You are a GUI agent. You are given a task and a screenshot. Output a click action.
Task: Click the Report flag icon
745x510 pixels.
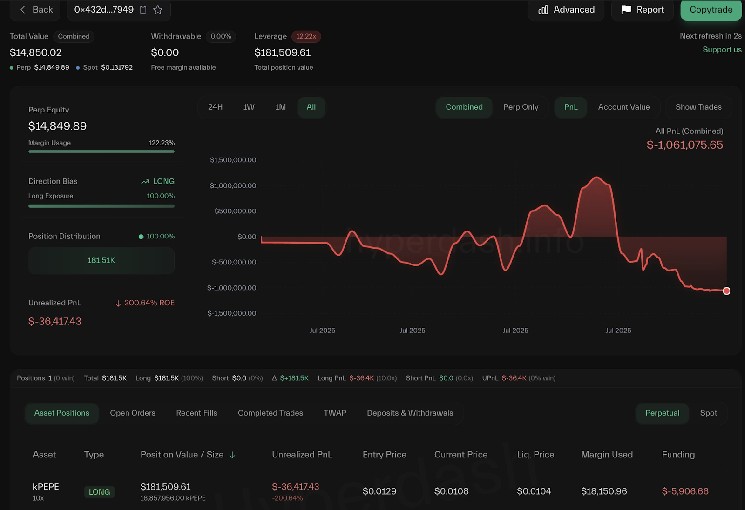pyautogui.click(x=626, y=10)
